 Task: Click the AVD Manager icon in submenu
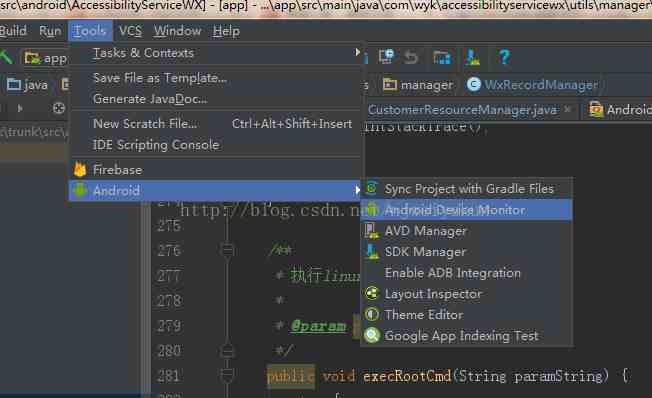[x=372, y=230]
